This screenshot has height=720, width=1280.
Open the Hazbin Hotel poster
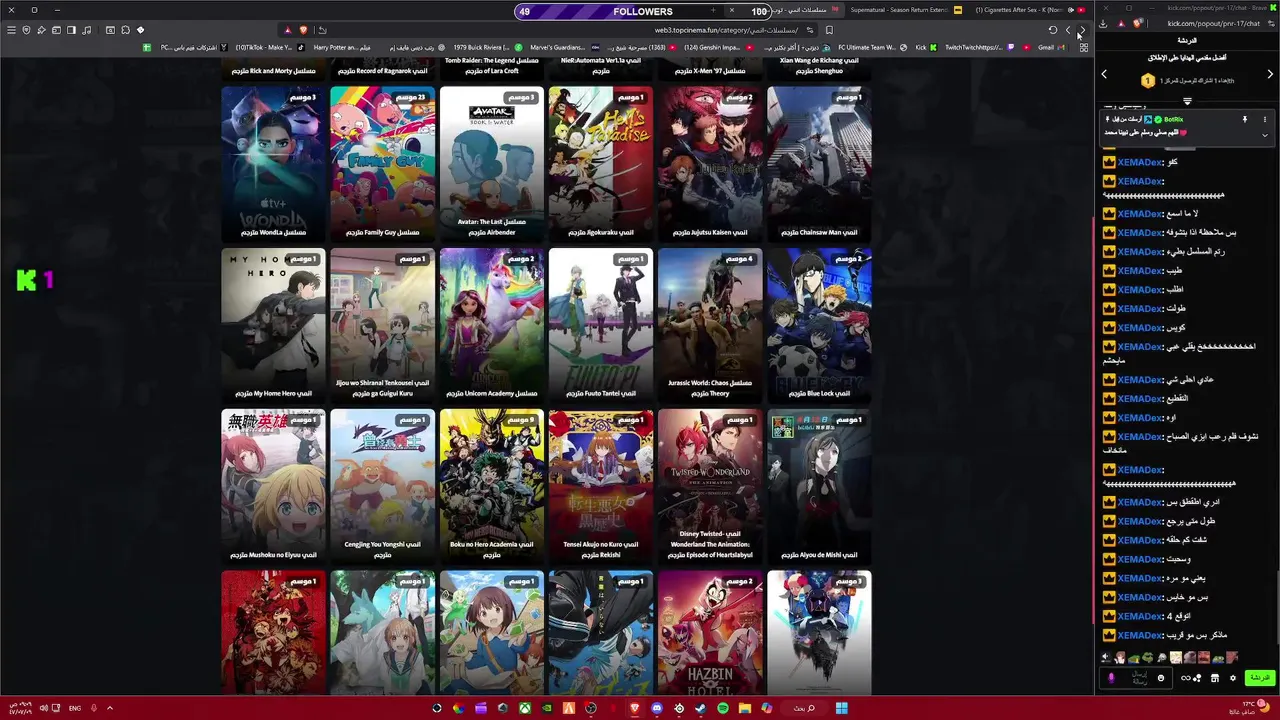pos(710,632)
